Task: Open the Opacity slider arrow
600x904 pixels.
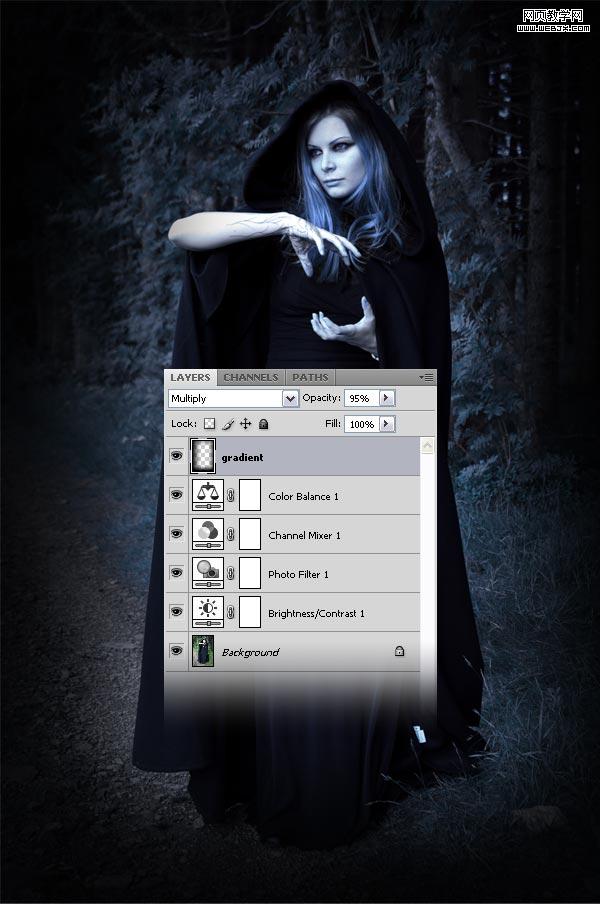Action: click(386, 398)
